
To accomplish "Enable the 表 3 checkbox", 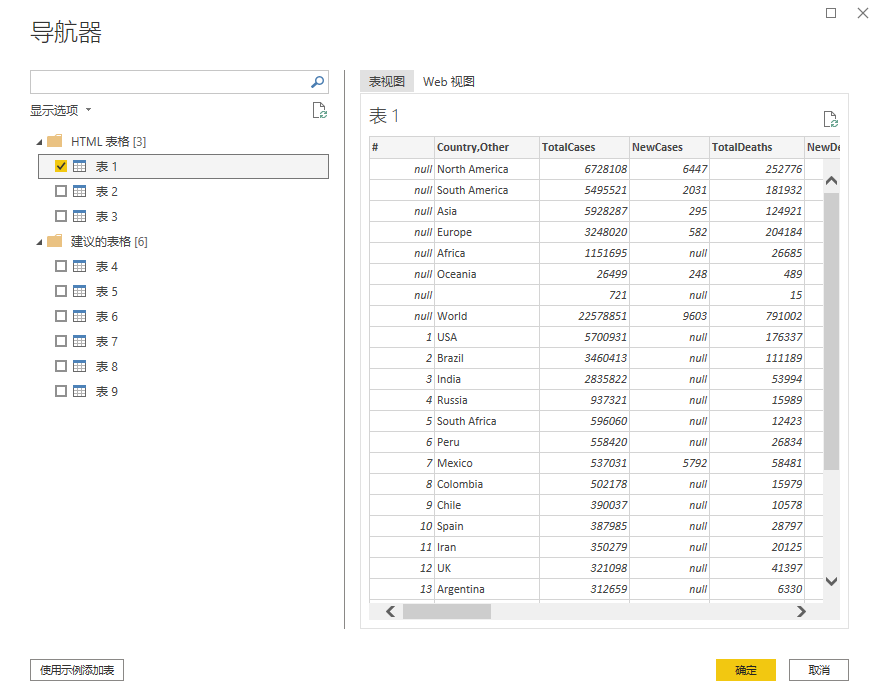I will pos(61,217).
